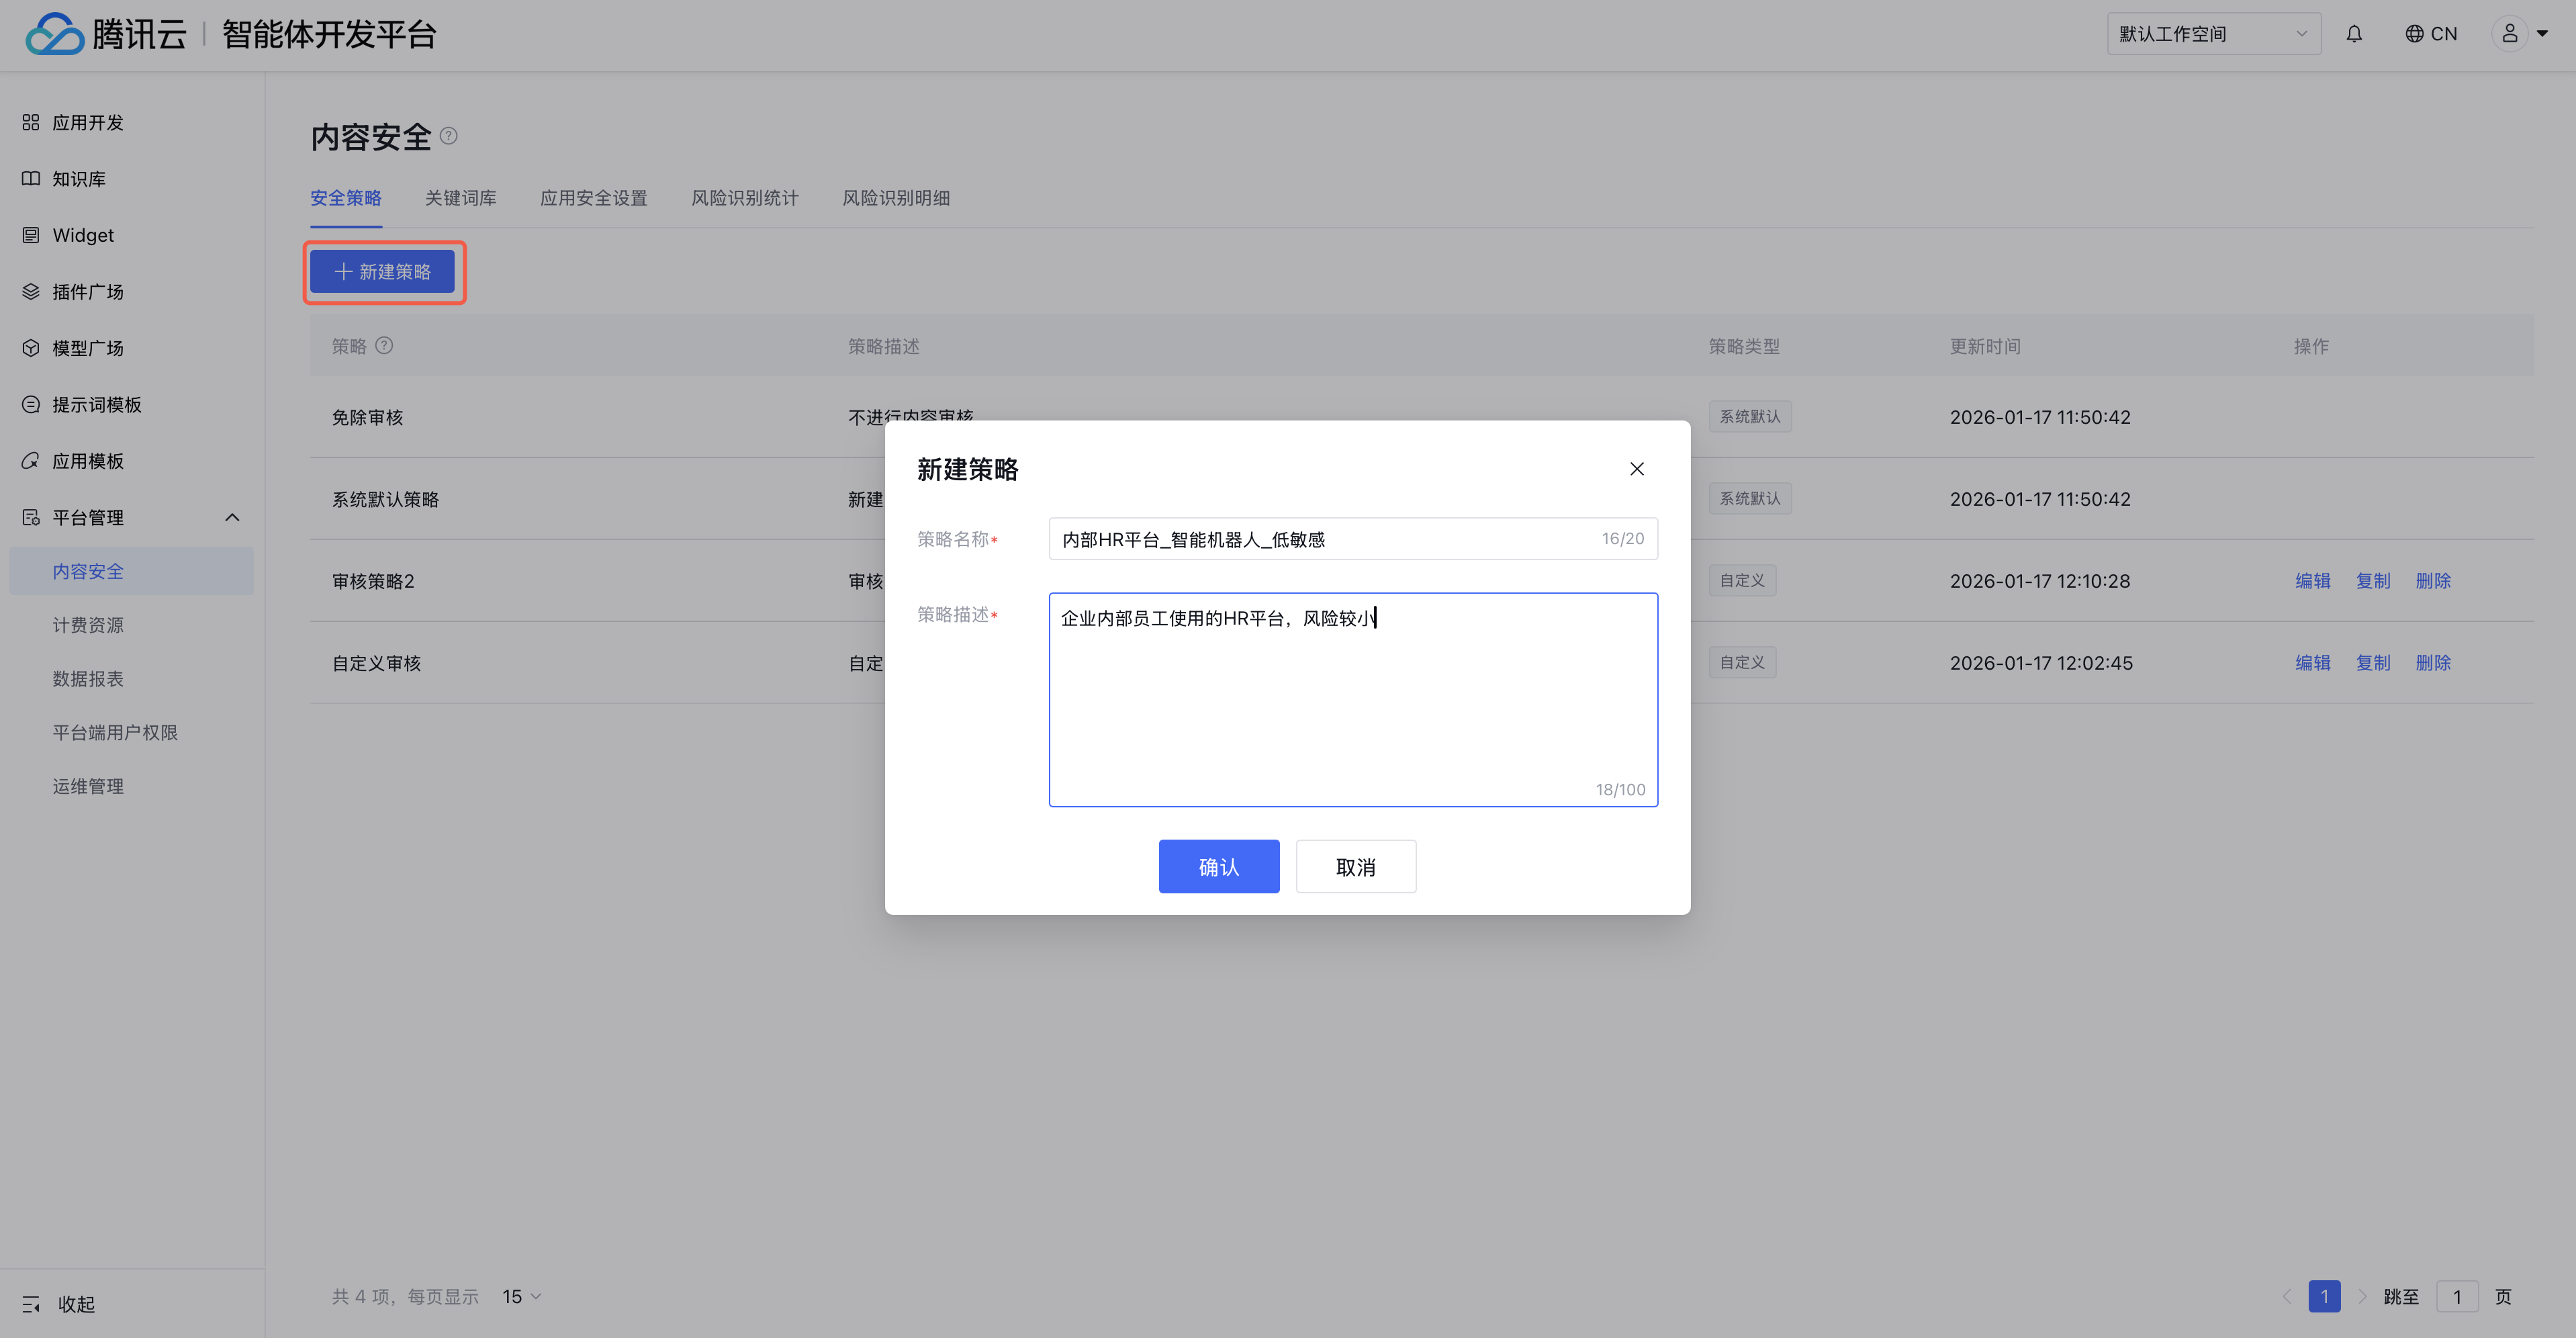This screenshot has width=2576, height=1338.
Task: Click the CN language globe icon
Action: [x=2414, y=34]
